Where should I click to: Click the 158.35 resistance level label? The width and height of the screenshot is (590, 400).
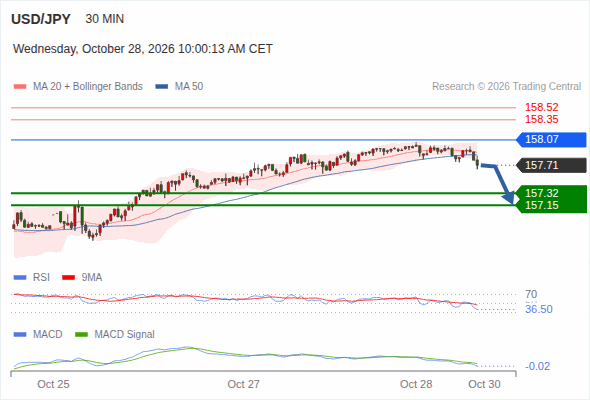pyautogui.click(x=542, y=120)
